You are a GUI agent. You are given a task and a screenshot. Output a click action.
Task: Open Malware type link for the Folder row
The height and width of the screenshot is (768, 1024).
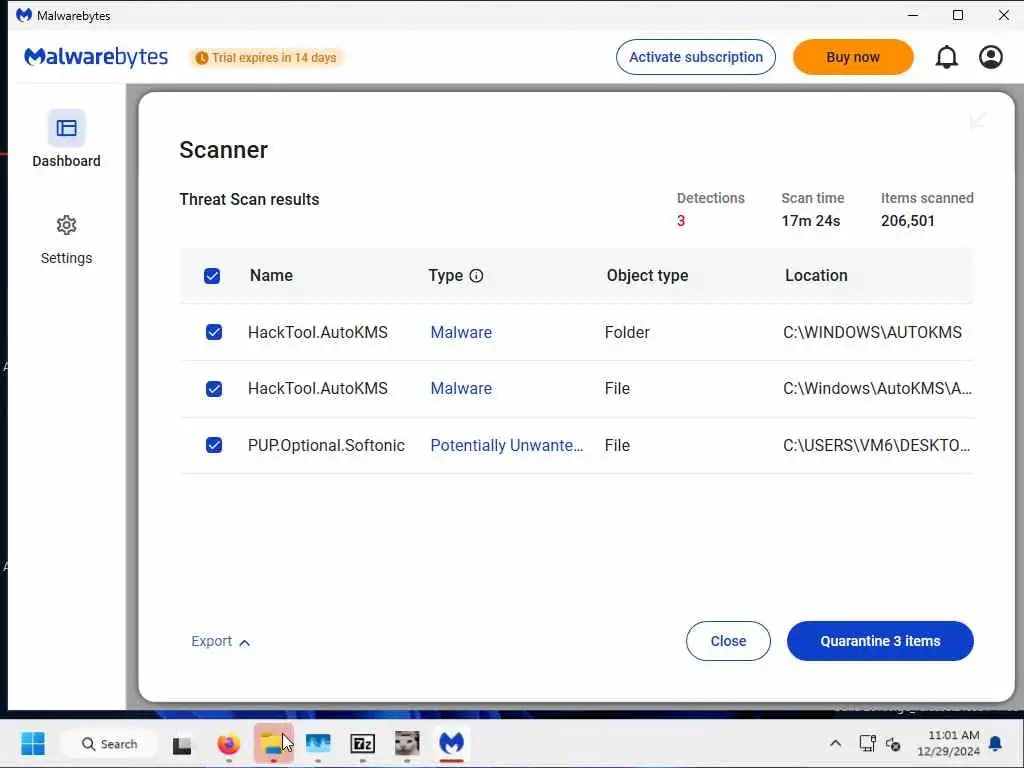click(461, 332)
